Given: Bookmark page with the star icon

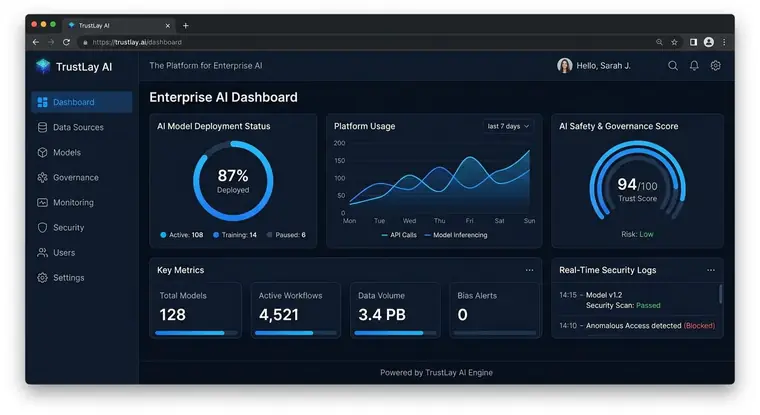Looking at the screenshot, I should coord(674,42).
